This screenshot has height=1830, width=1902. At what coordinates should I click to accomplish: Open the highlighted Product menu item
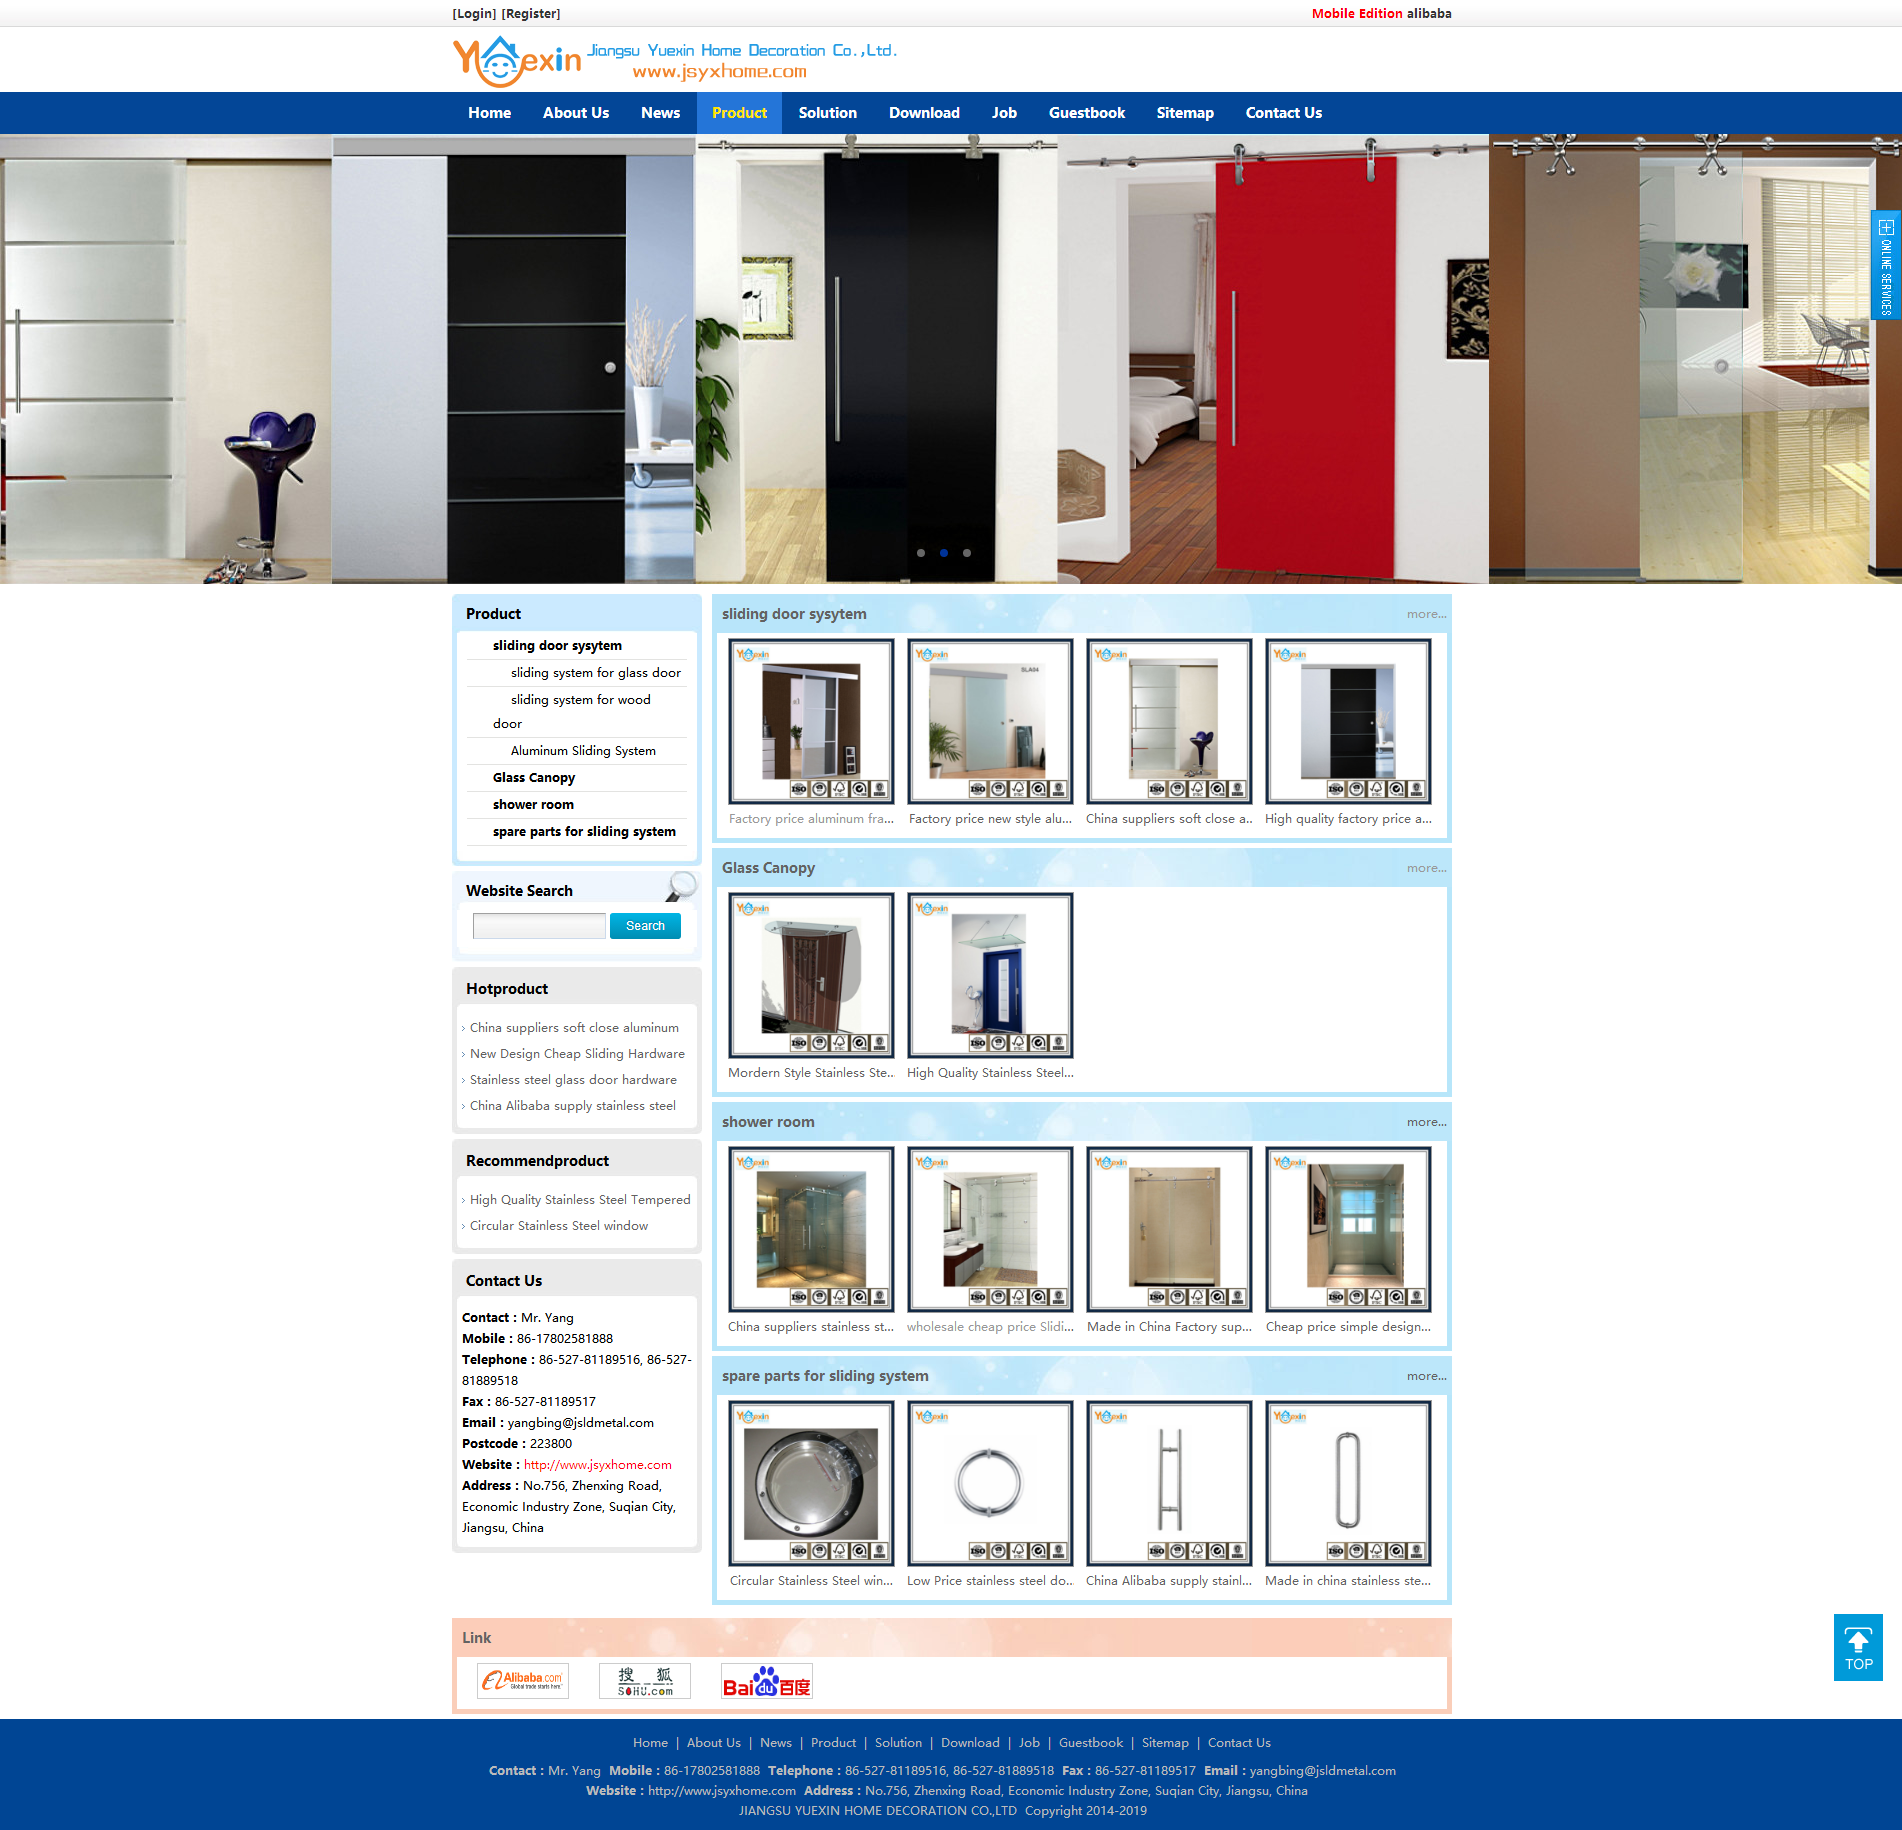click(x=739, y=113)
